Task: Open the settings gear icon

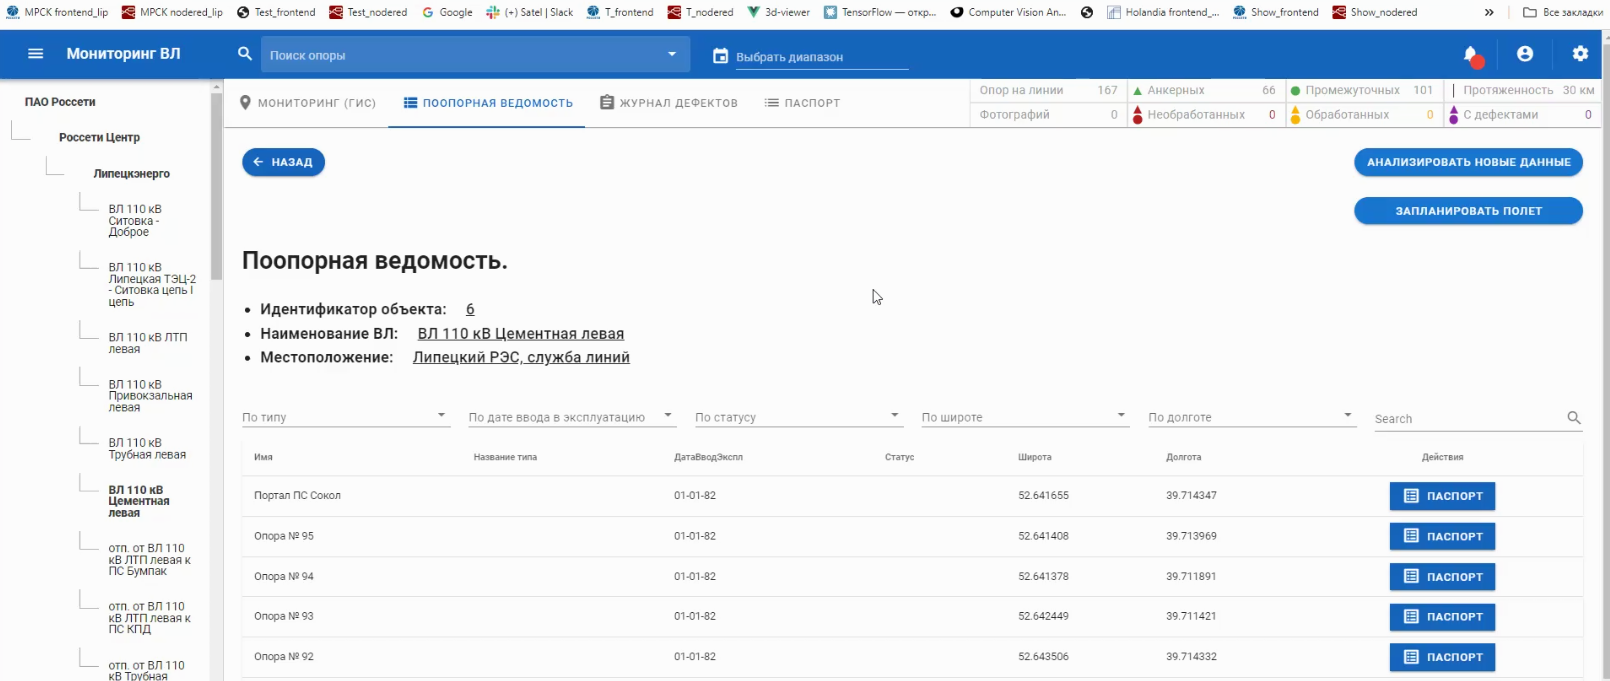Action: (1580, 54)
